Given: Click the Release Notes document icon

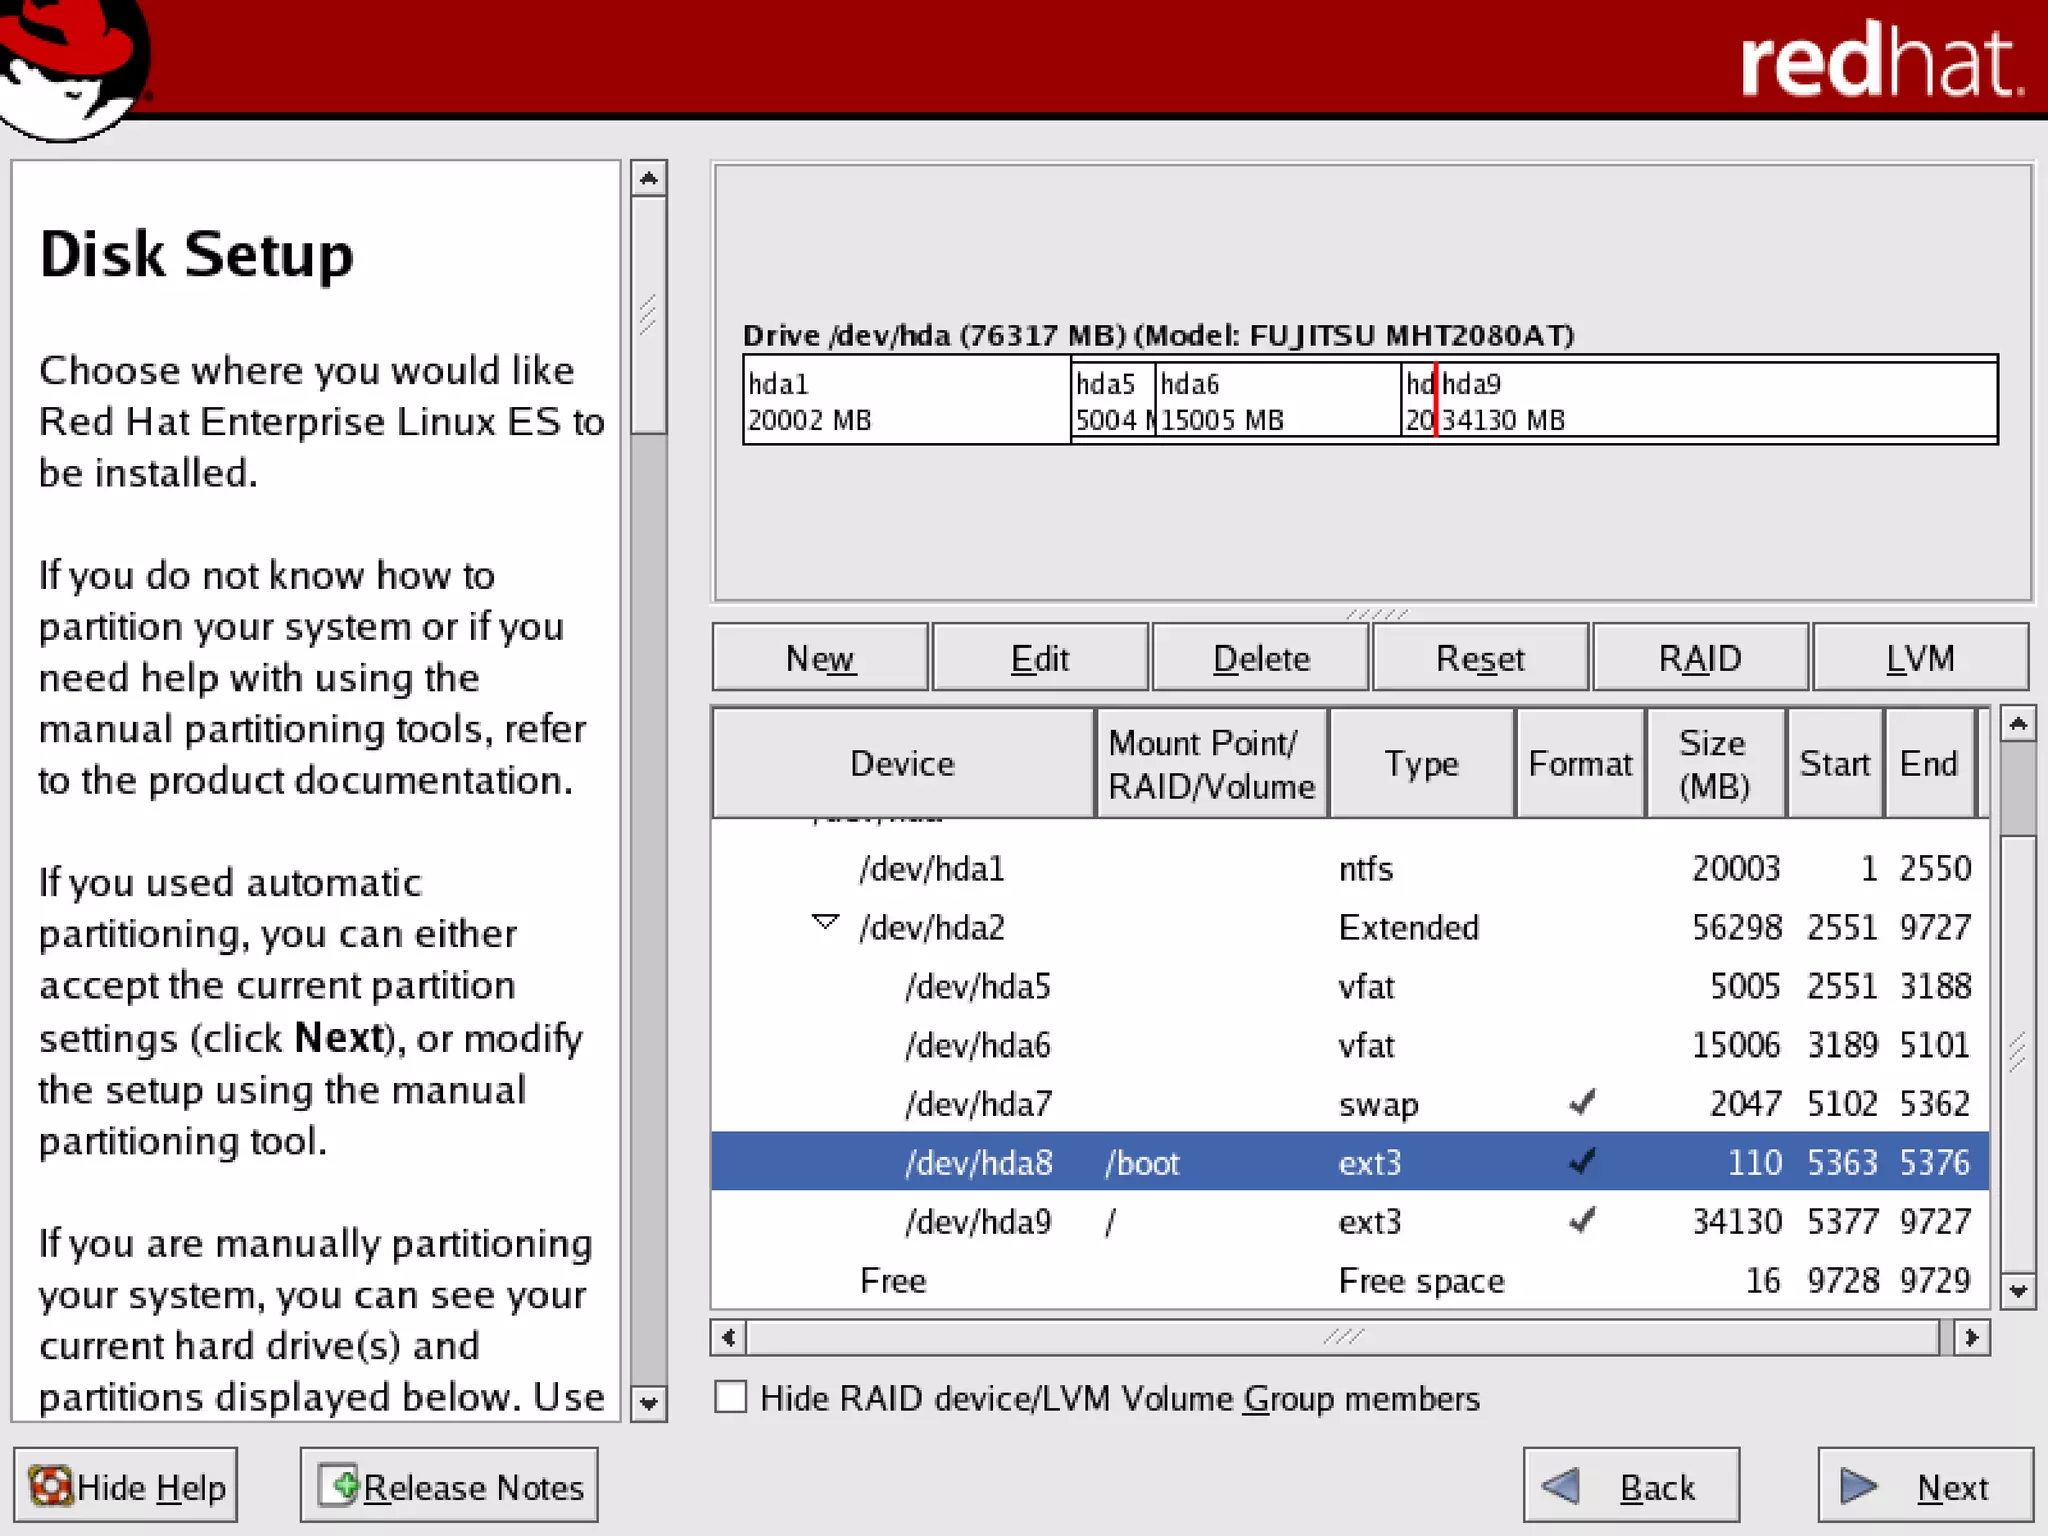Looking at the screenshot, I should 338,1486.
